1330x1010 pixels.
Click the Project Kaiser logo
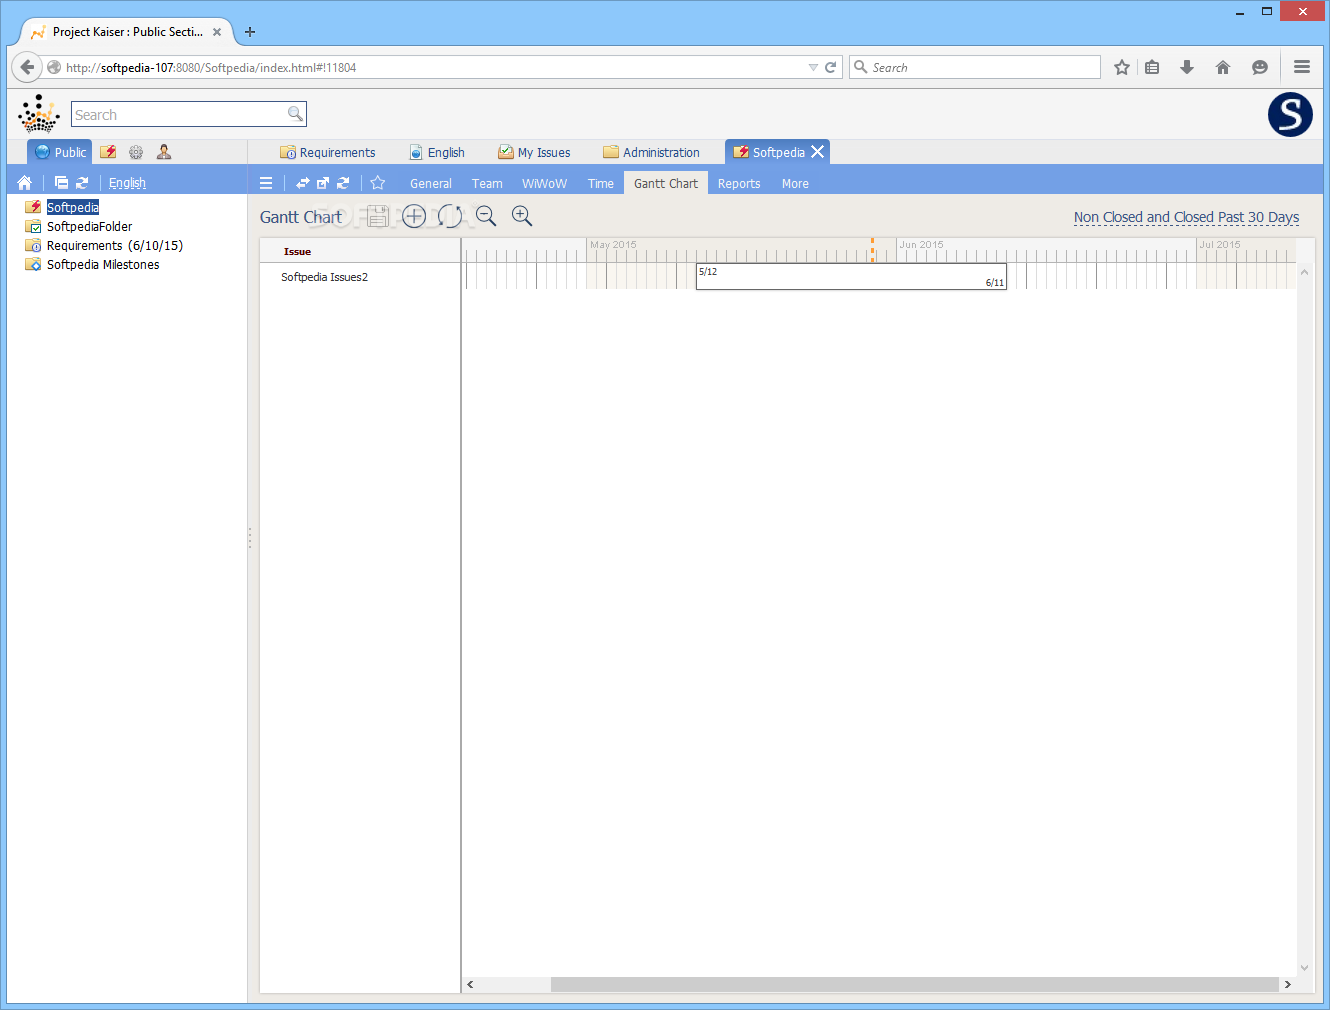click(x=39, y=114)
